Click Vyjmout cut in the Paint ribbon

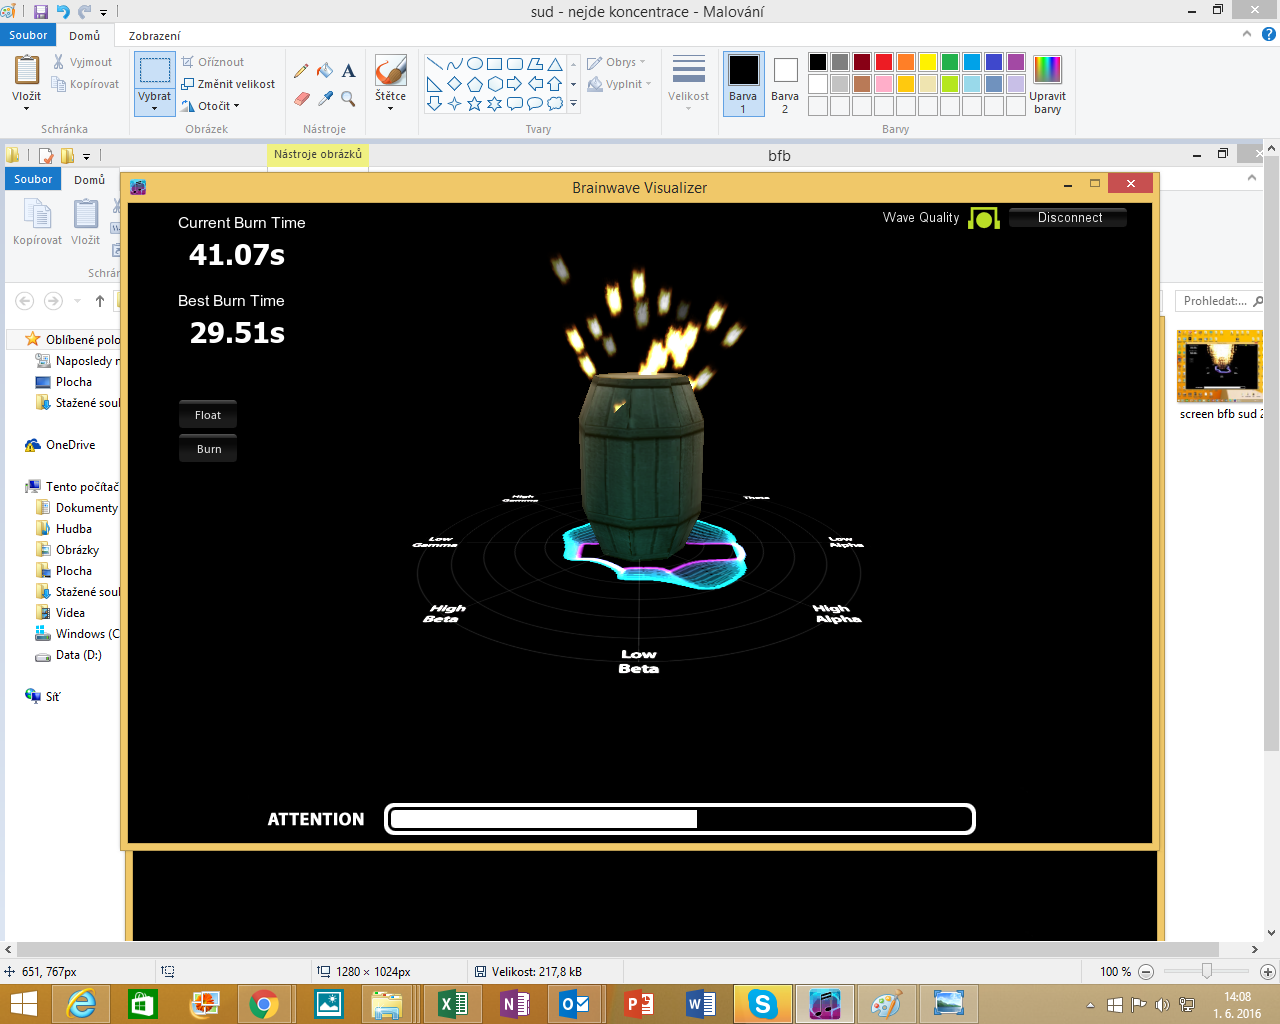click(x=82, y=62)
